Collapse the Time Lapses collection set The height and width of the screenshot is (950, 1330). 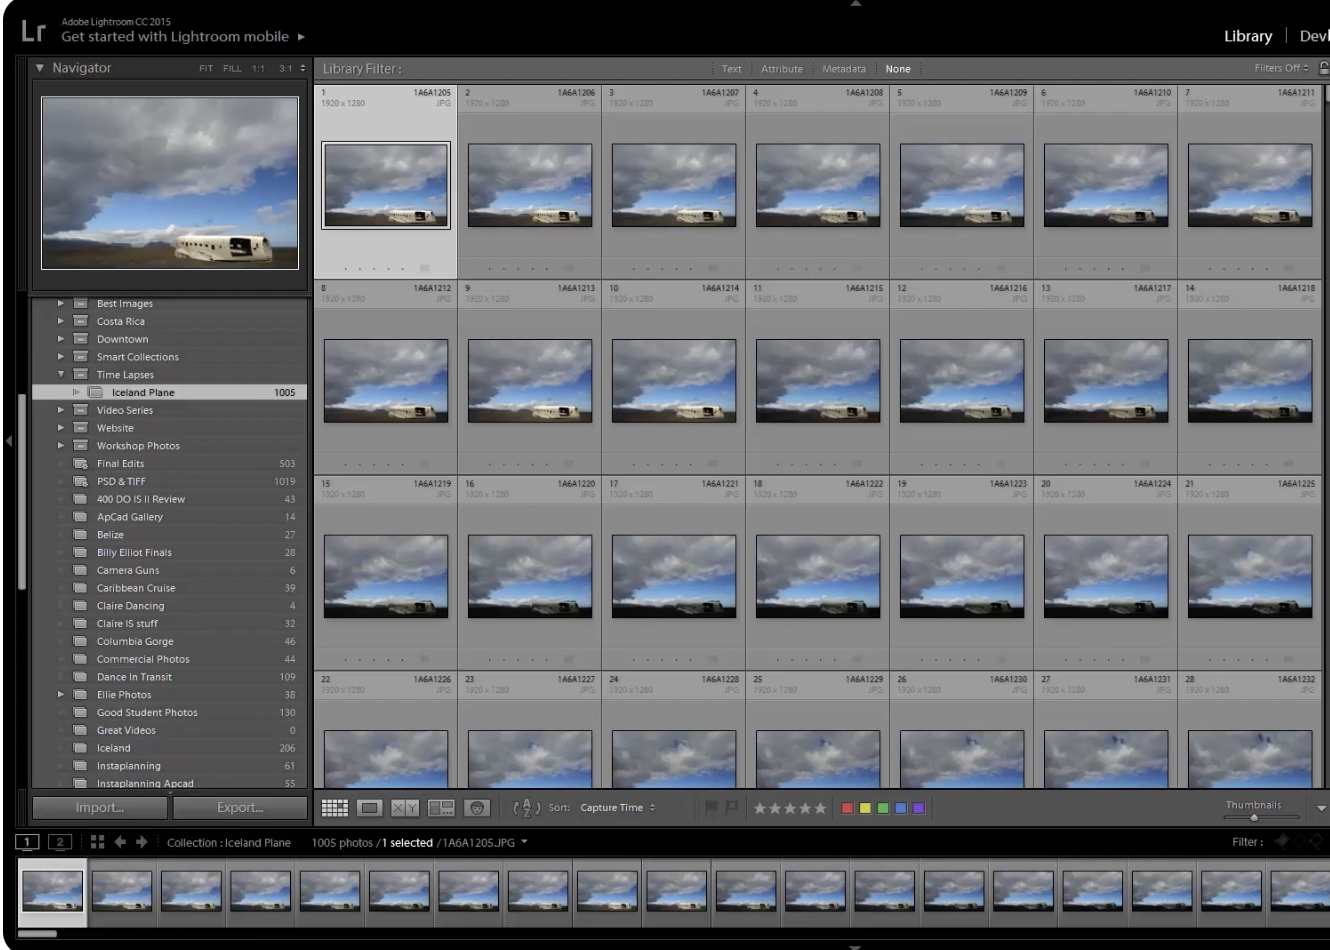coord(61,375)
